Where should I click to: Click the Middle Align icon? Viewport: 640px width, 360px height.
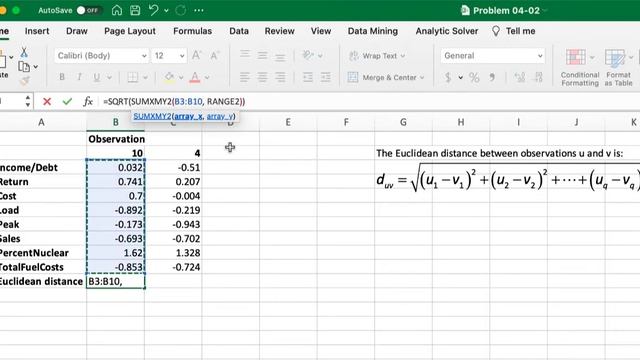(262, 56)
